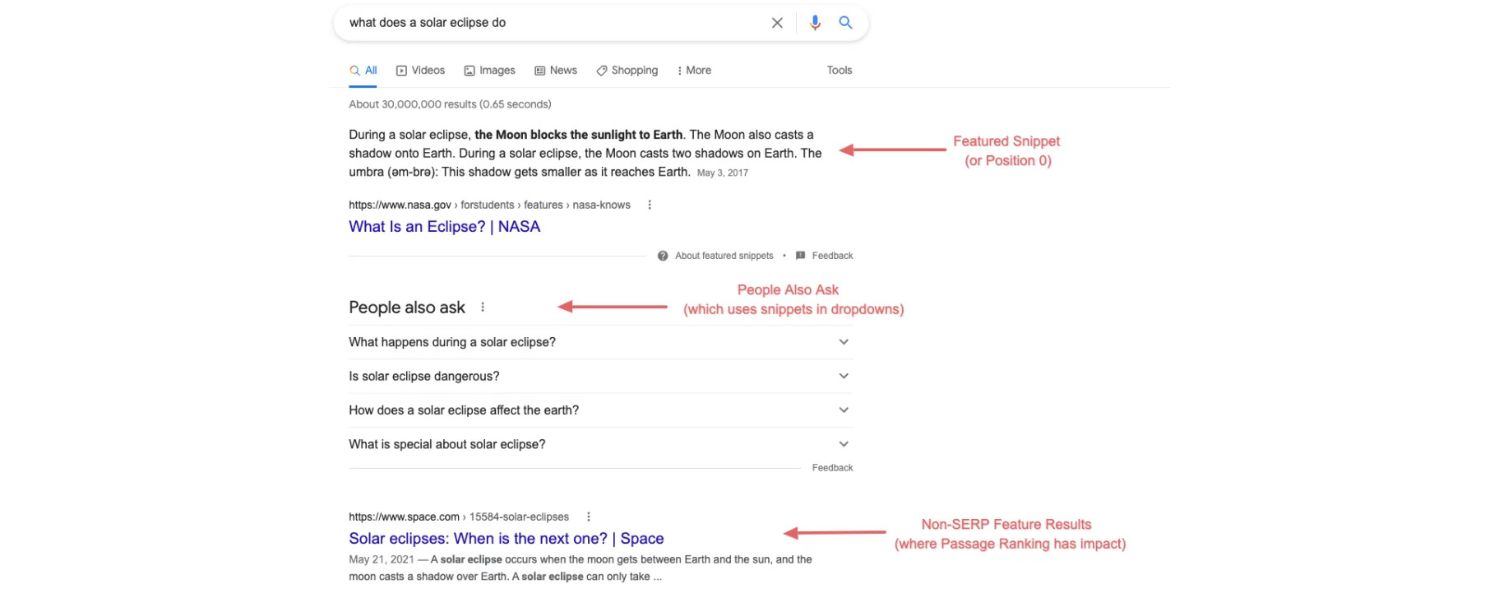This screenshot has width=1500, height=600.
Task: Select the Images search filter icon
Action: pos(468,70)
